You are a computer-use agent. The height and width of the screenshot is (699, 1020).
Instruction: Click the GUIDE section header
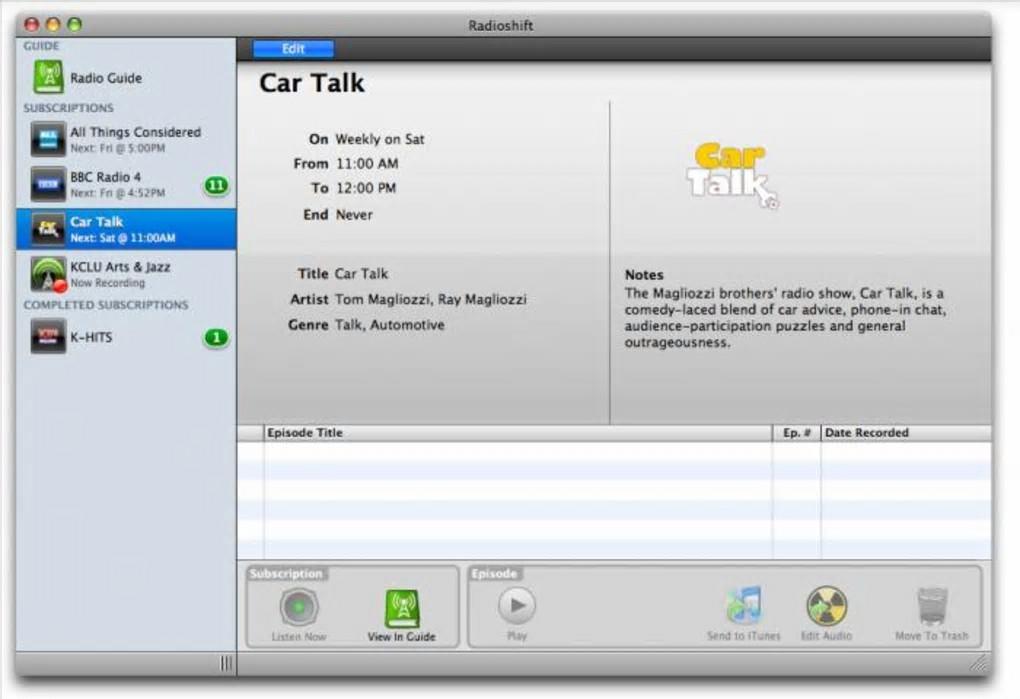coord(41,46)
